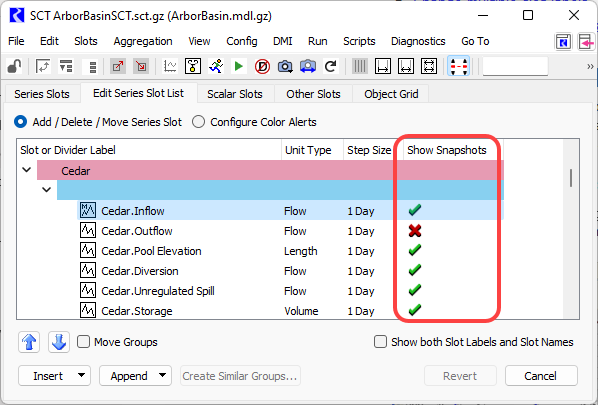Image resolution: width=598 pixels, height=405 pixels.
Task: Move slot up with blue up arrow
Action: [x=29, y=342]
